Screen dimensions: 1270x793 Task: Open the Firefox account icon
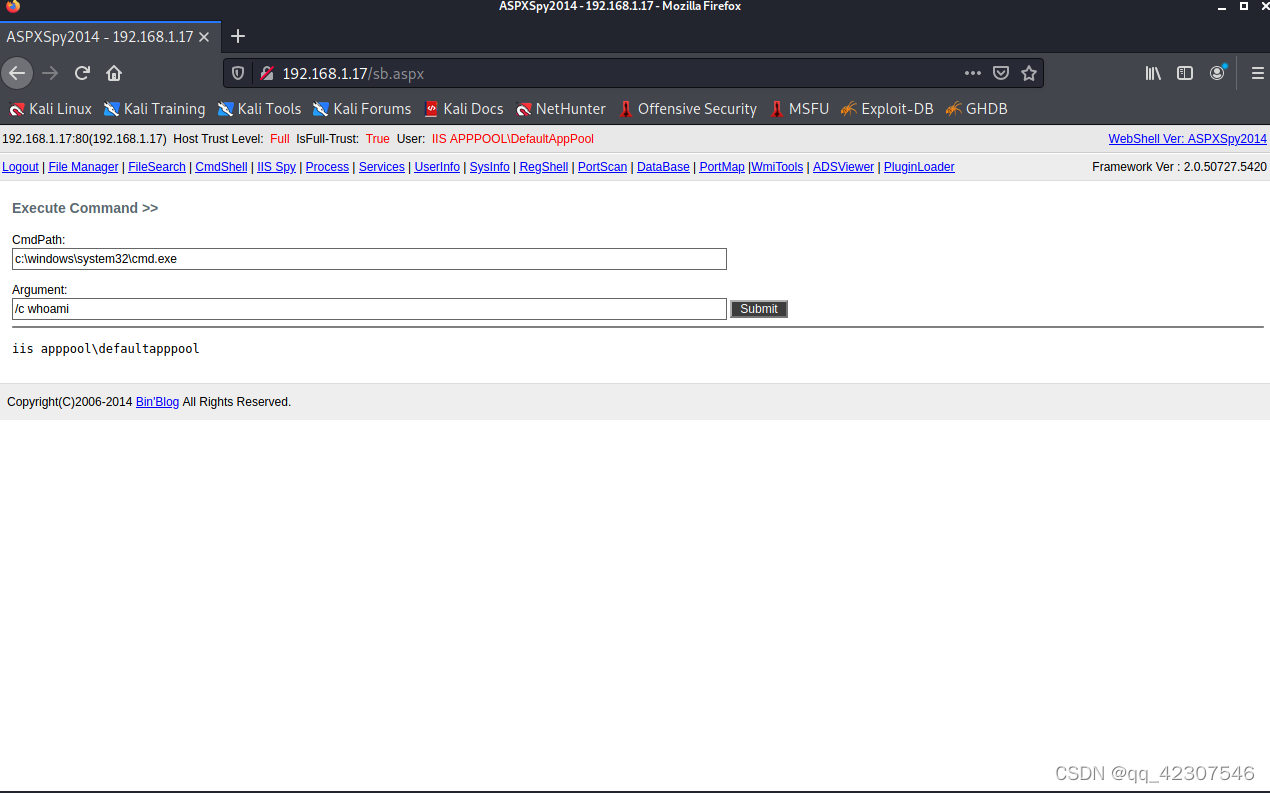(1217, 73)
